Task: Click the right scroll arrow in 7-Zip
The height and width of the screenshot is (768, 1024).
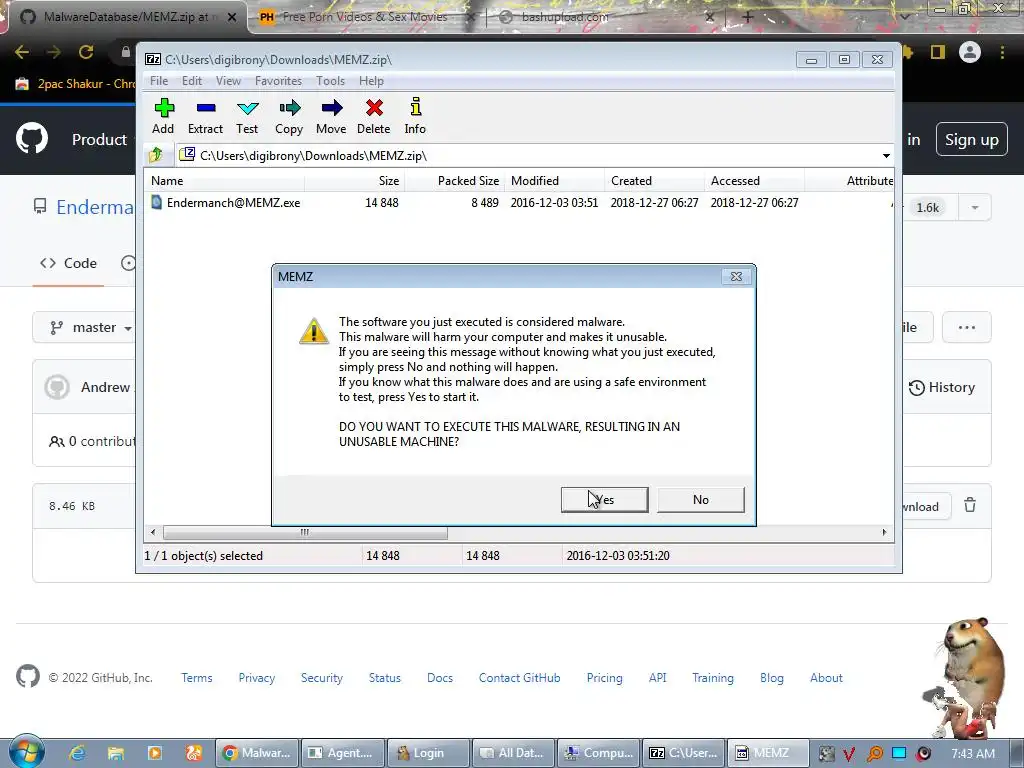Action: click(884, 532)
